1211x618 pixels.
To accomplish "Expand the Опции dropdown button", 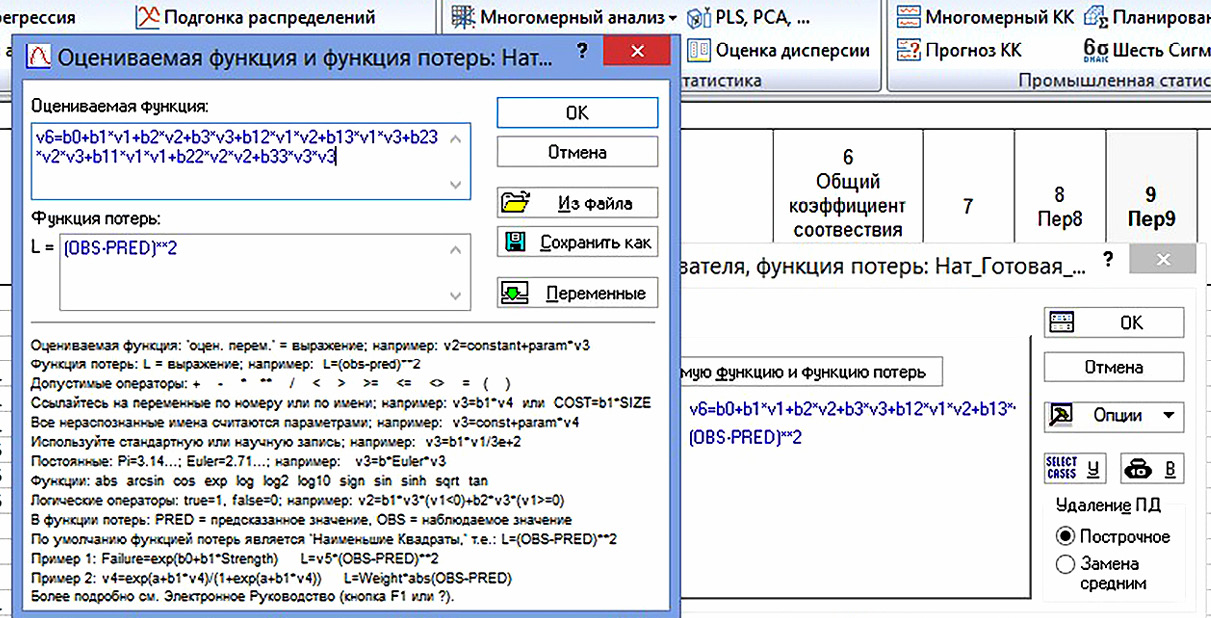I will tap(1114, 415).
